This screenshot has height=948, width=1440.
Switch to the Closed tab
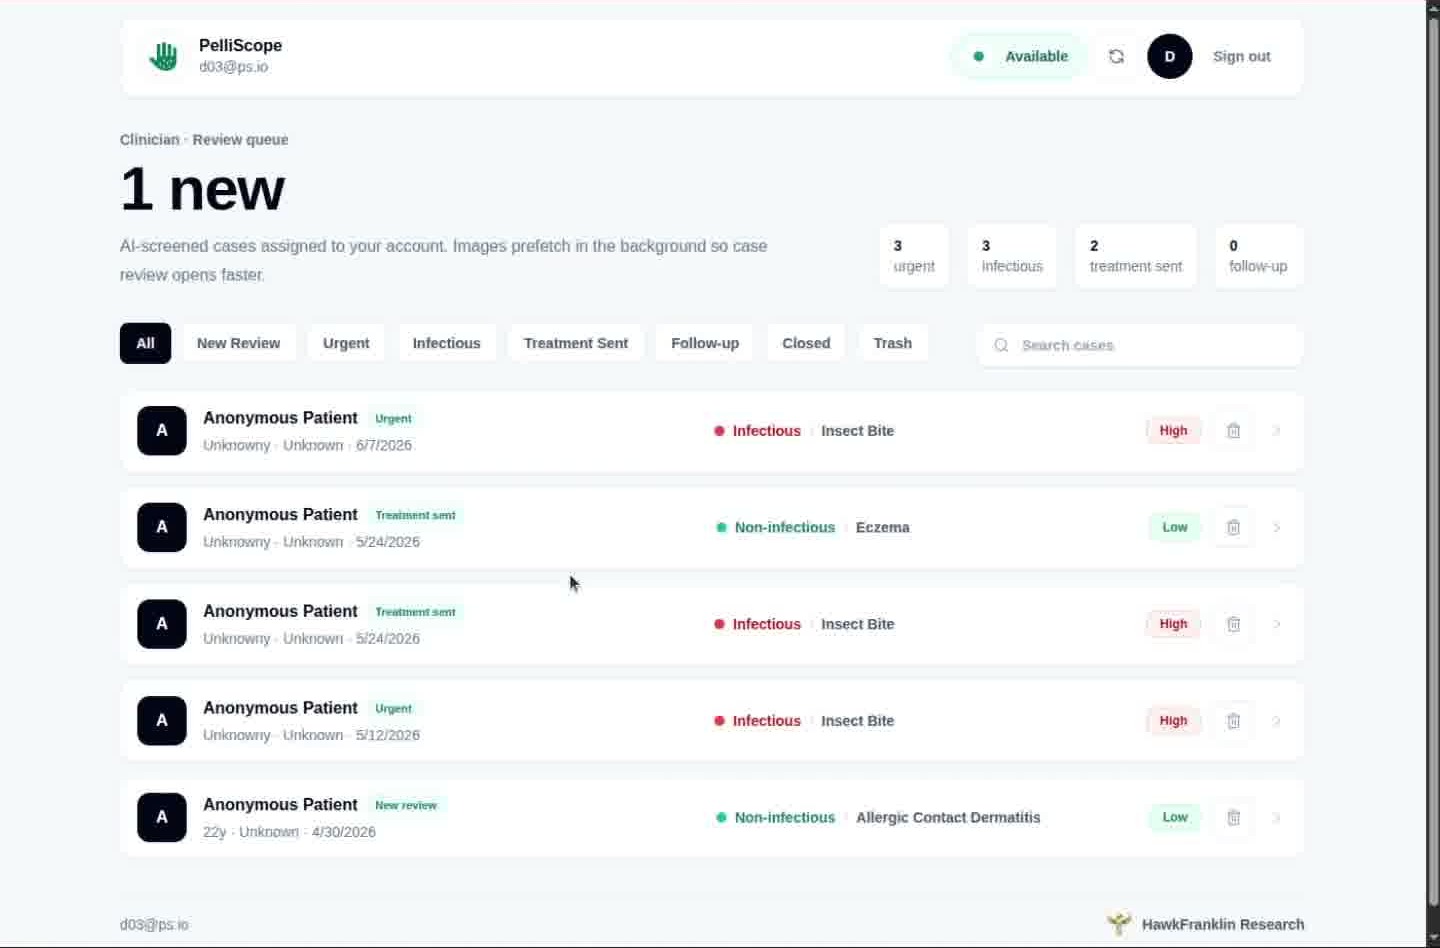click(806, 343)
